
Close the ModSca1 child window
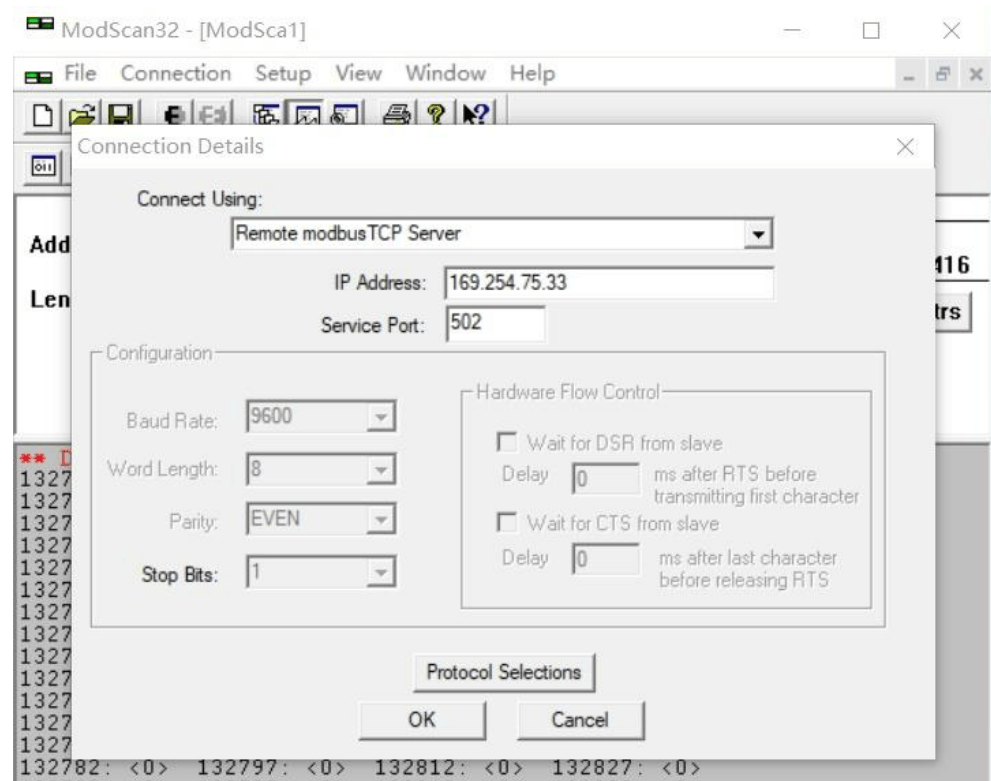point(975,75)
